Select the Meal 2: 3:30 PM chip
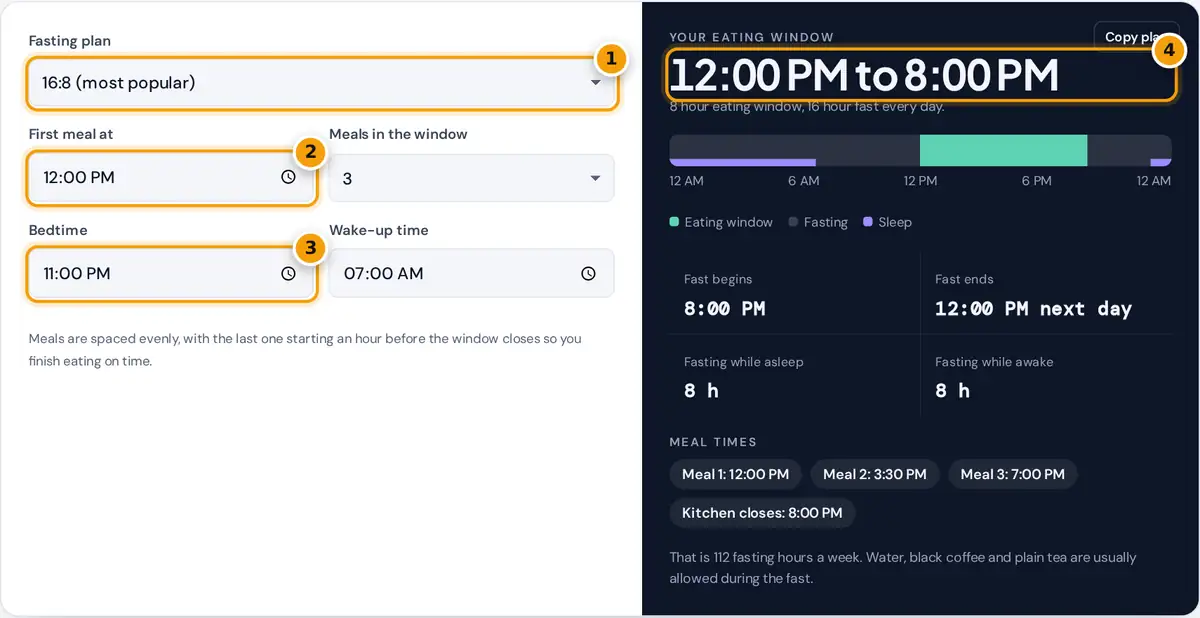This screenshot has width=1200, height=618. tap(875, 474)
